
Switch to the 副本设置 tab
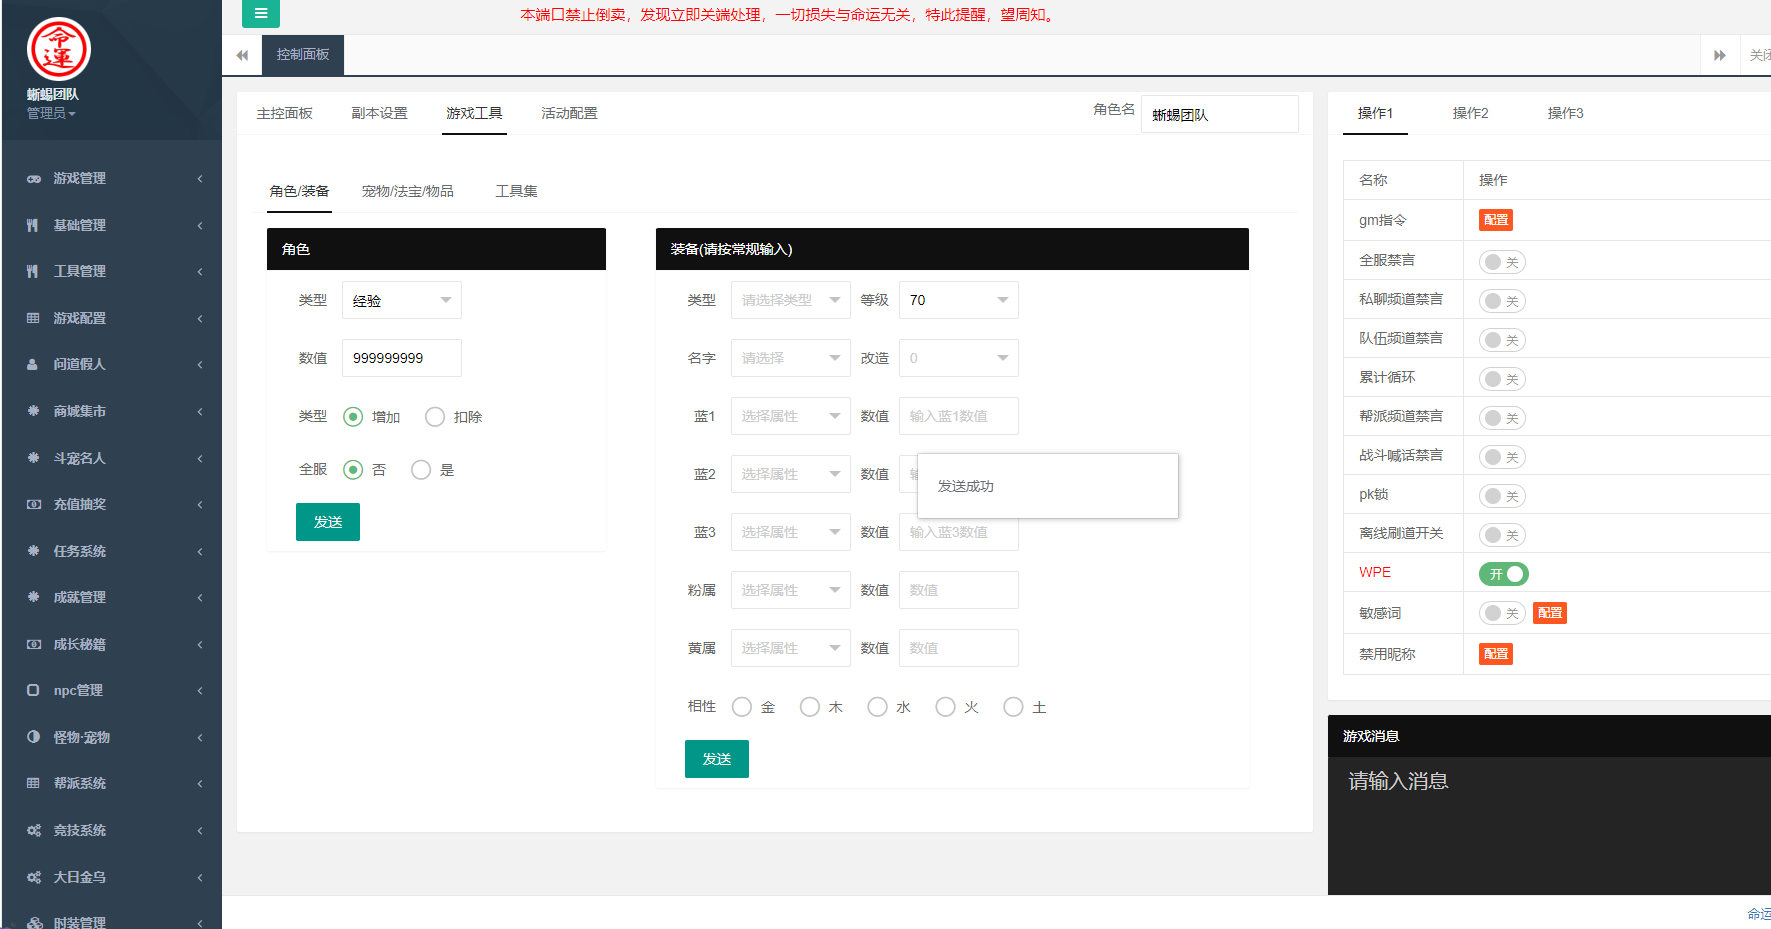379,113
